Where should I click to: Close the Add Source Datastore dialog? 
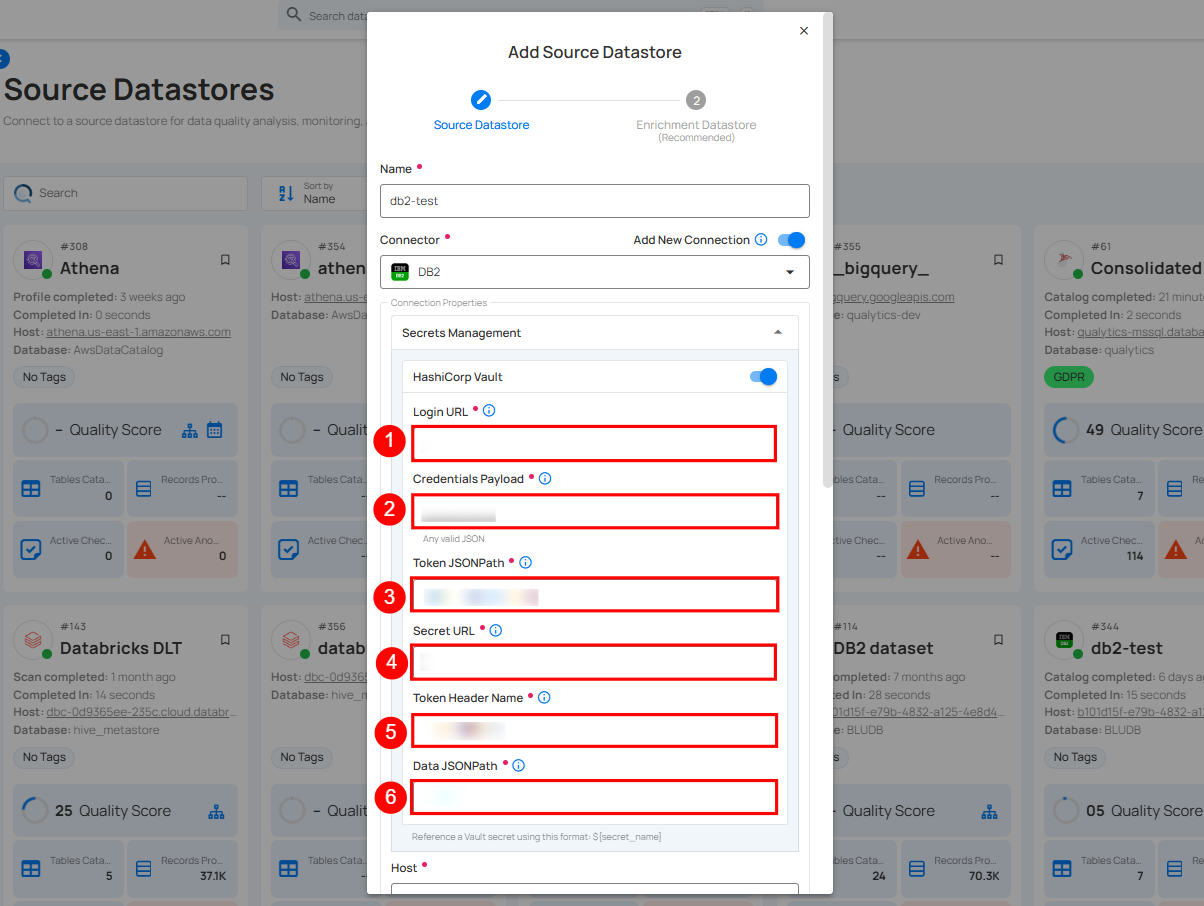804,31
